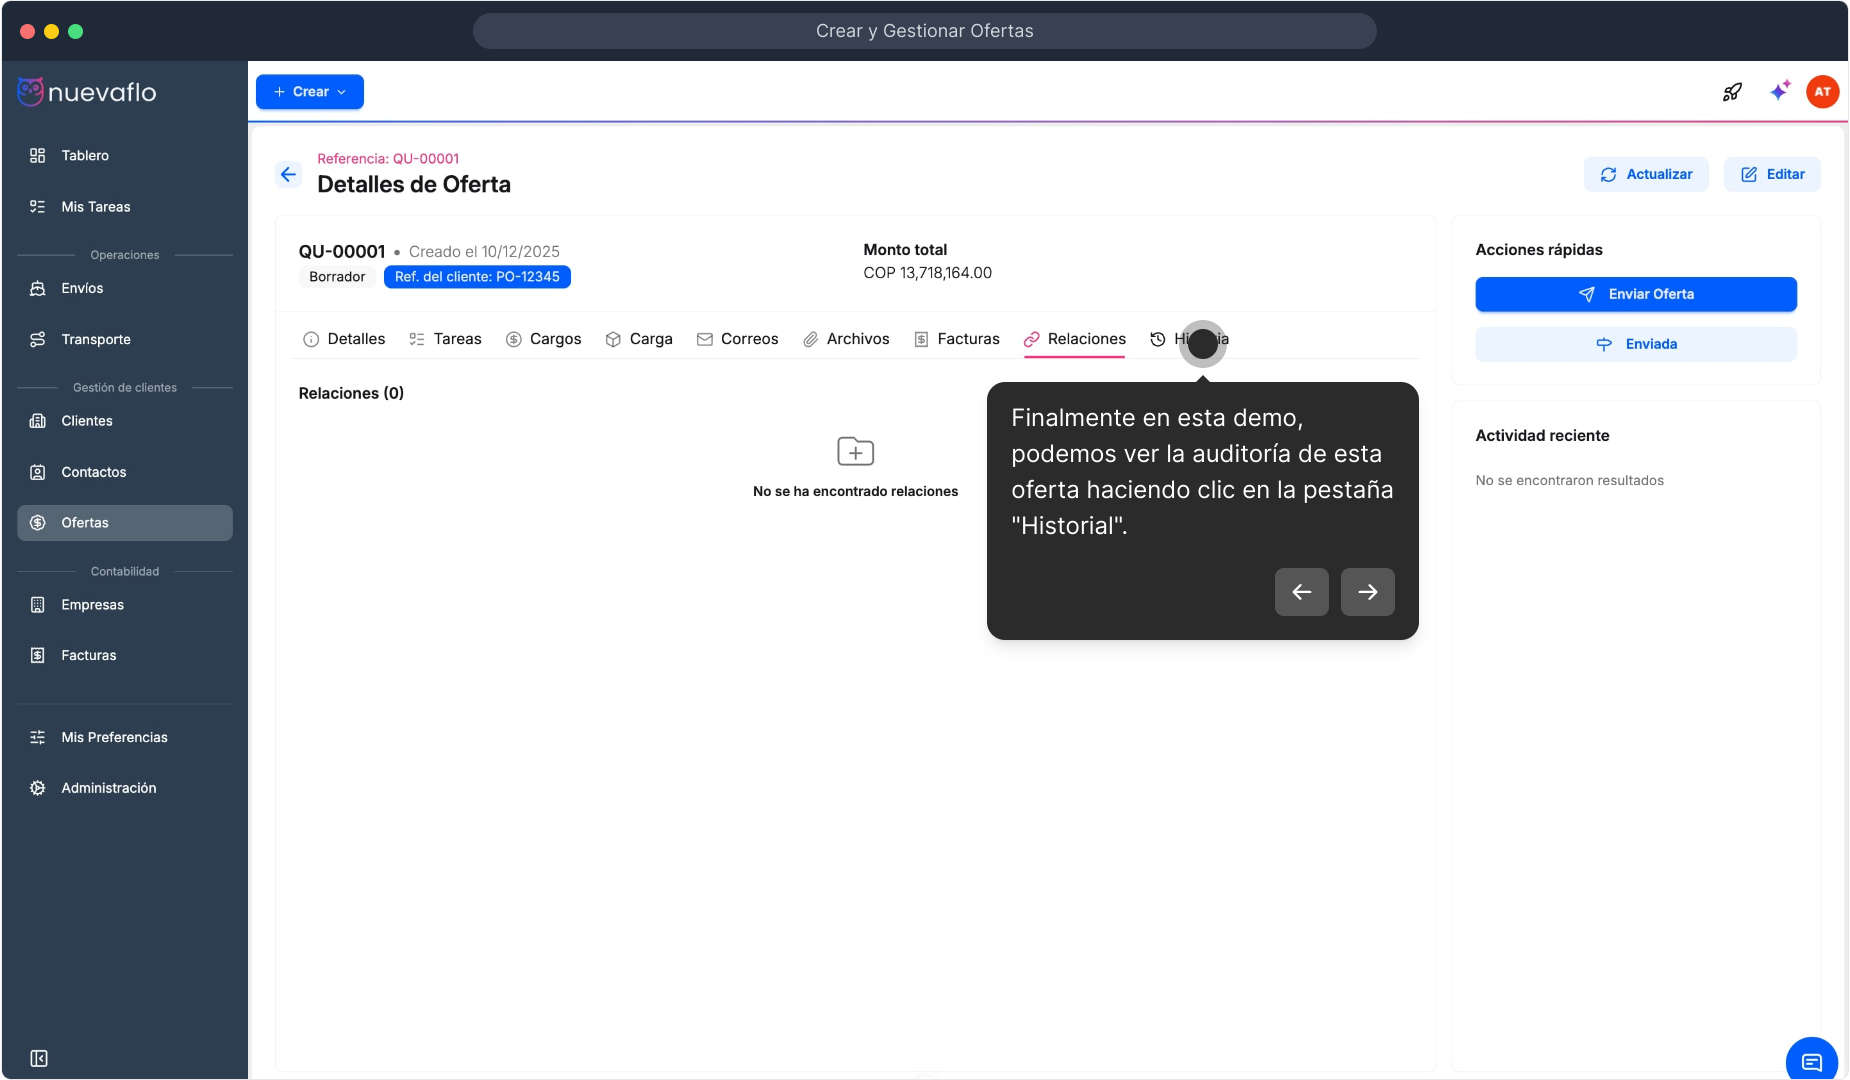The width and height of the screenshot is (1850, 1080).
Task: Click the highlighted Historial tab hotspot
Action: point(1202,343)
